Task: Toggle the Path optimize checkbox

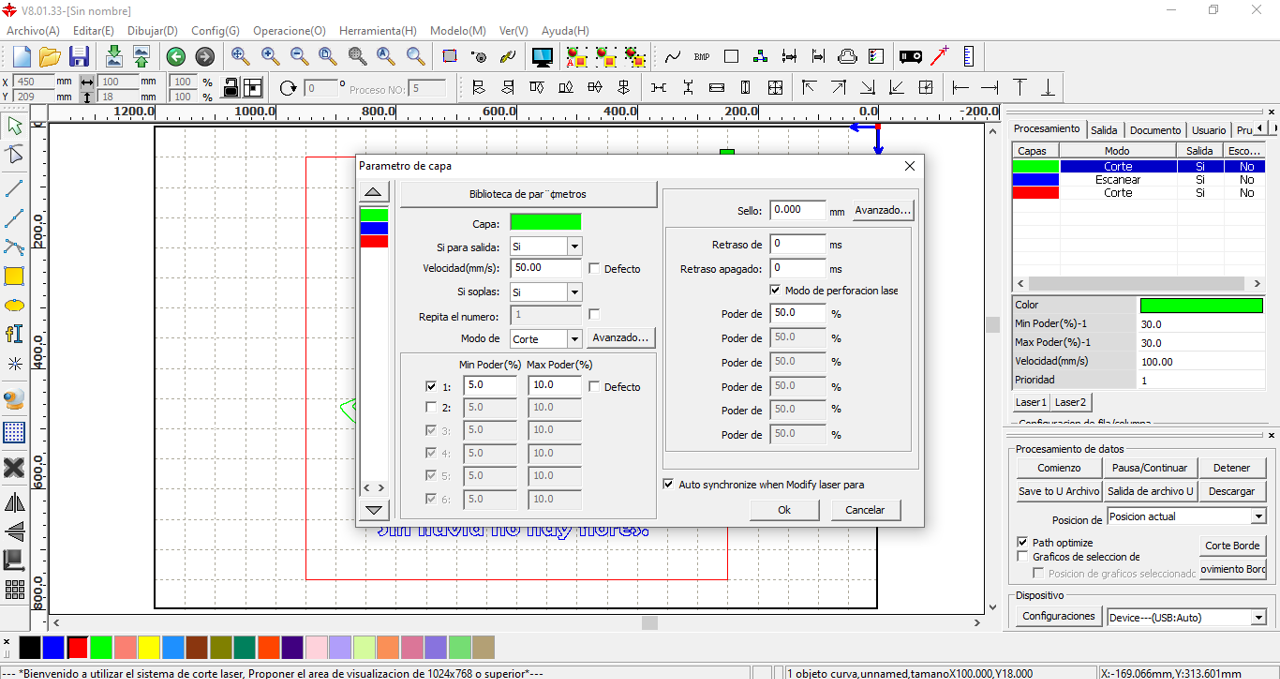Action: [1022, 542]
